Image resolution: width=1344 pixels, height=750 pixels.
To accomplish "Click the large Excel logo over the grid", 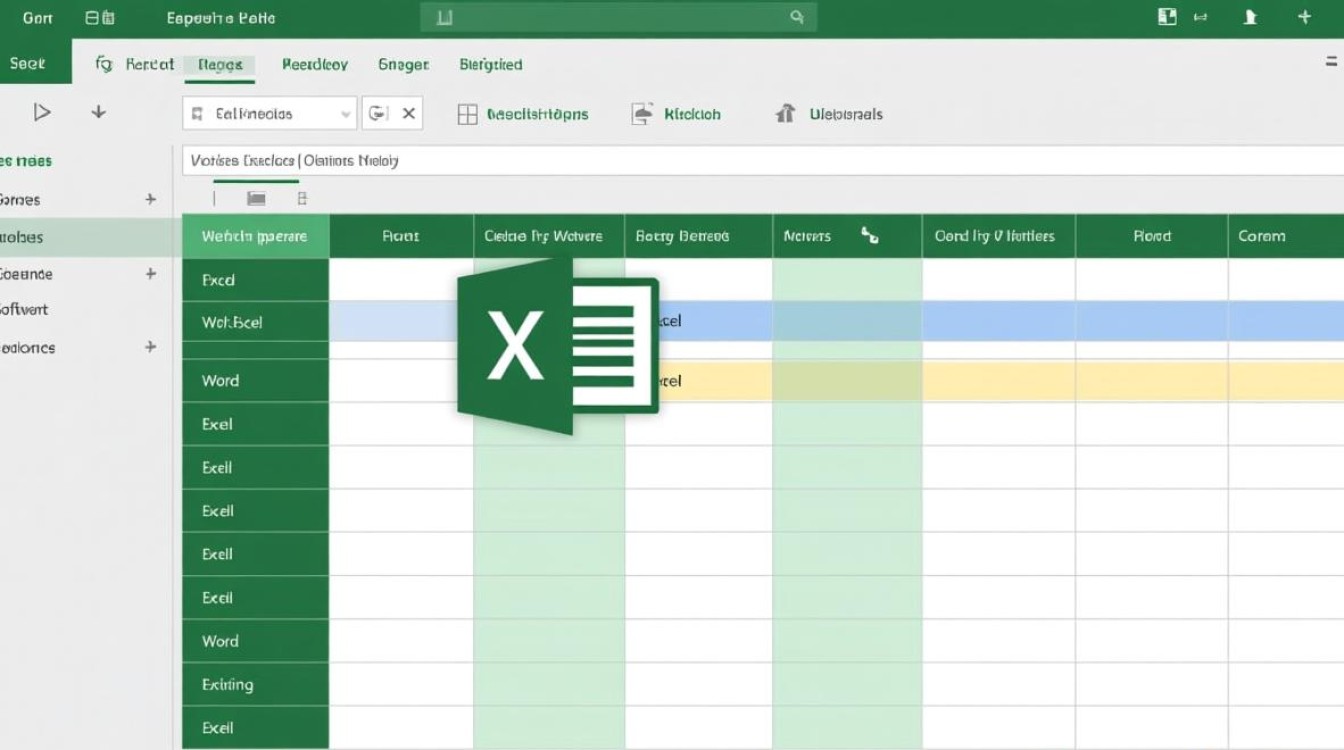I will pos(557,346).
